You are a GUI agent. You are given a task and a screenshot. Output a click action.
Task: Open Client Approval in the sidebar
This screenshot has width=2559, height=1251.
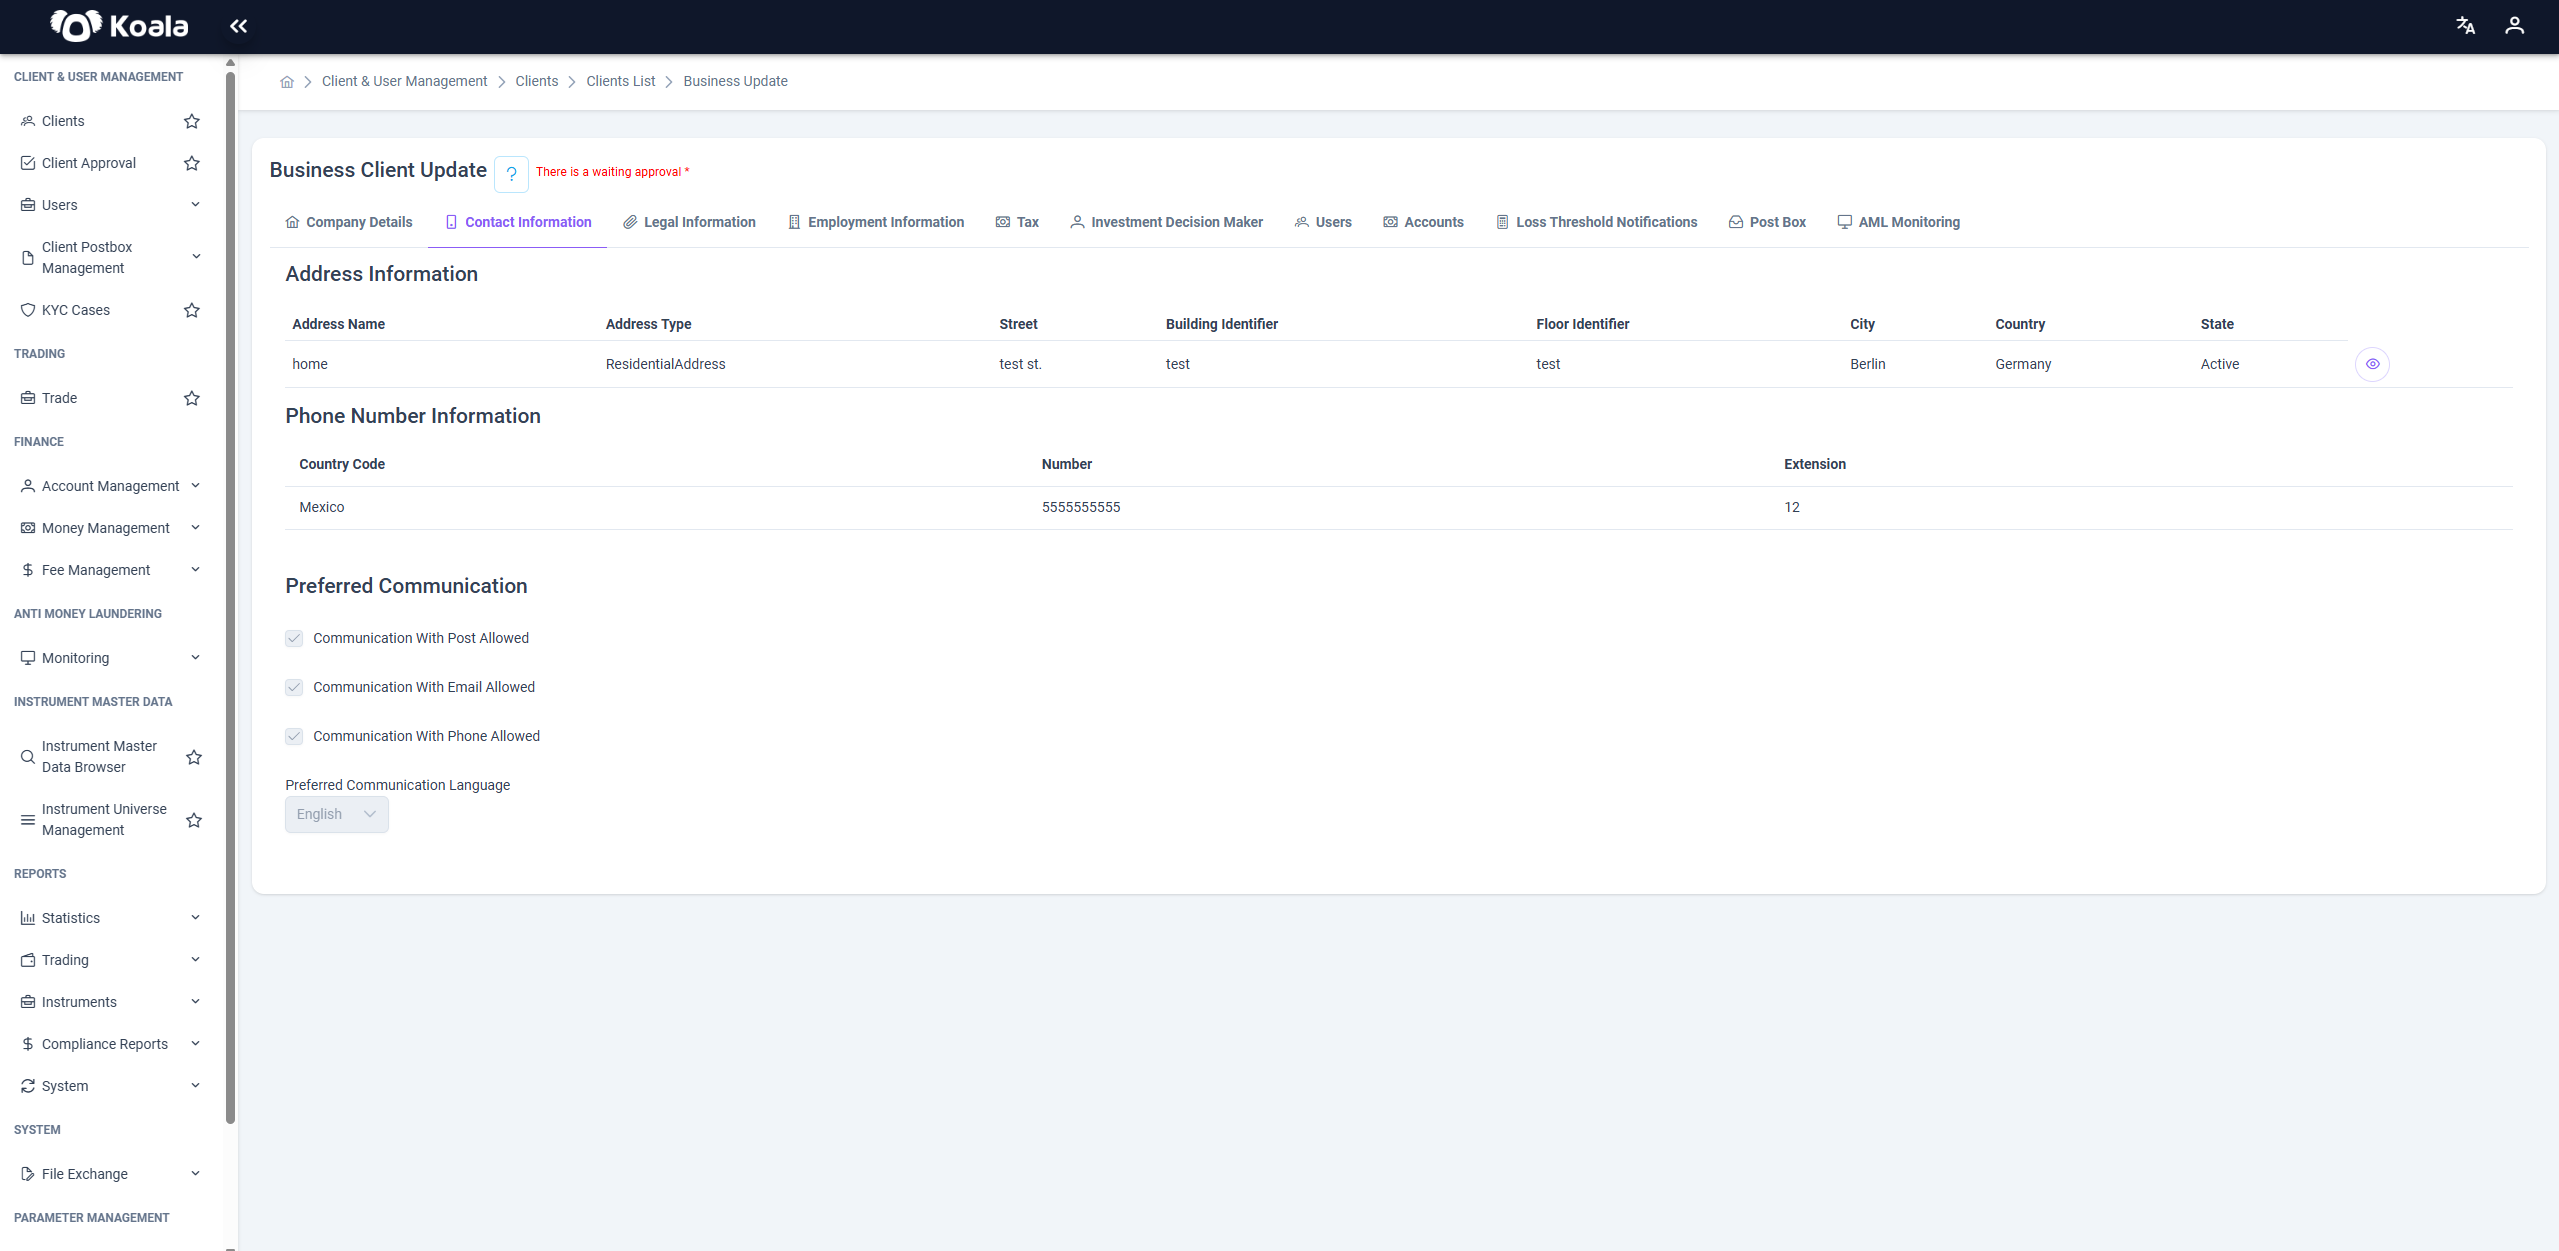point(89,163)
